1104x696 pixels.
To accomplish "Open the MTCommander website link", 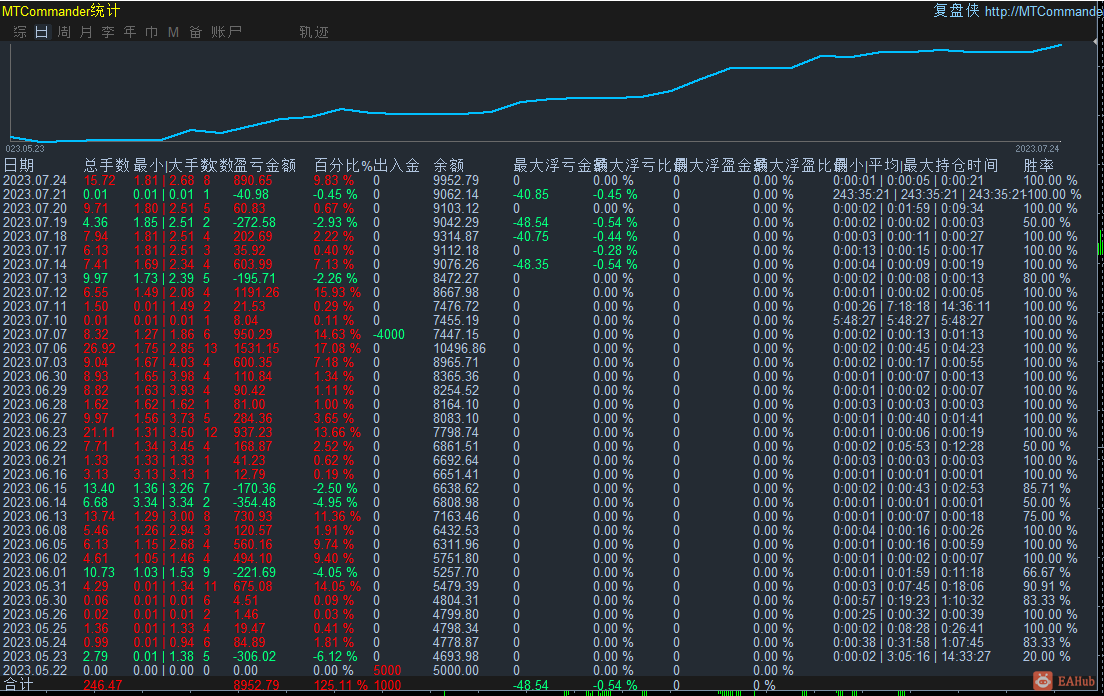I will pyautogui.click(x=1043, y=11).
